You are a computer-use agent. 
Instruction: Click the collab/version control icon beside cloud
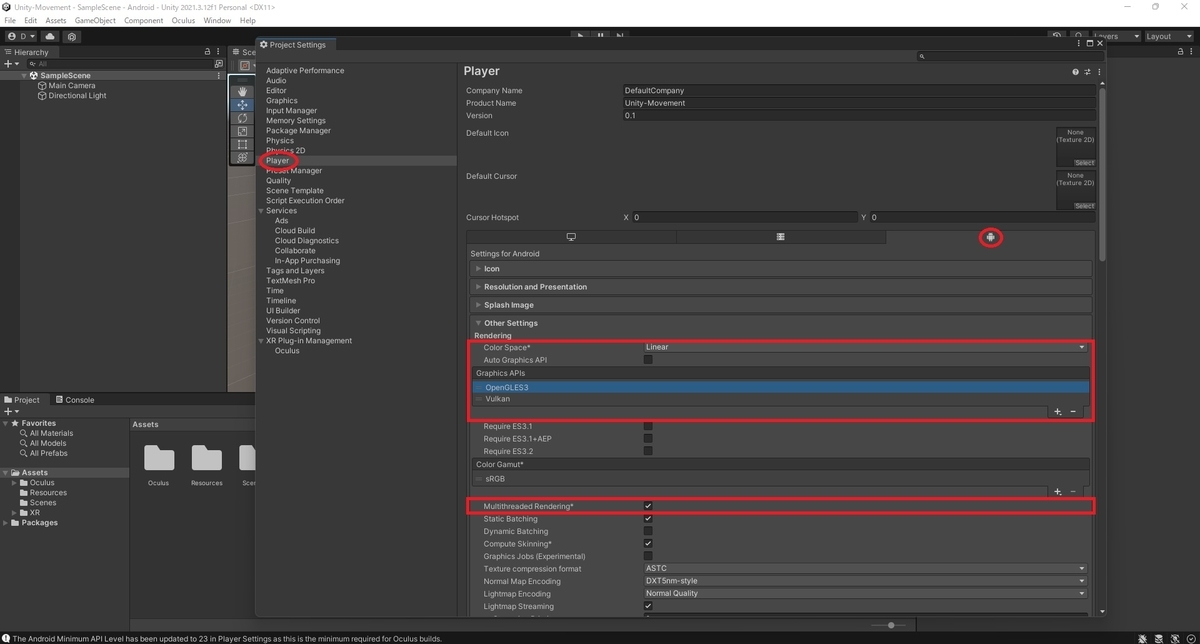[72, 36]
